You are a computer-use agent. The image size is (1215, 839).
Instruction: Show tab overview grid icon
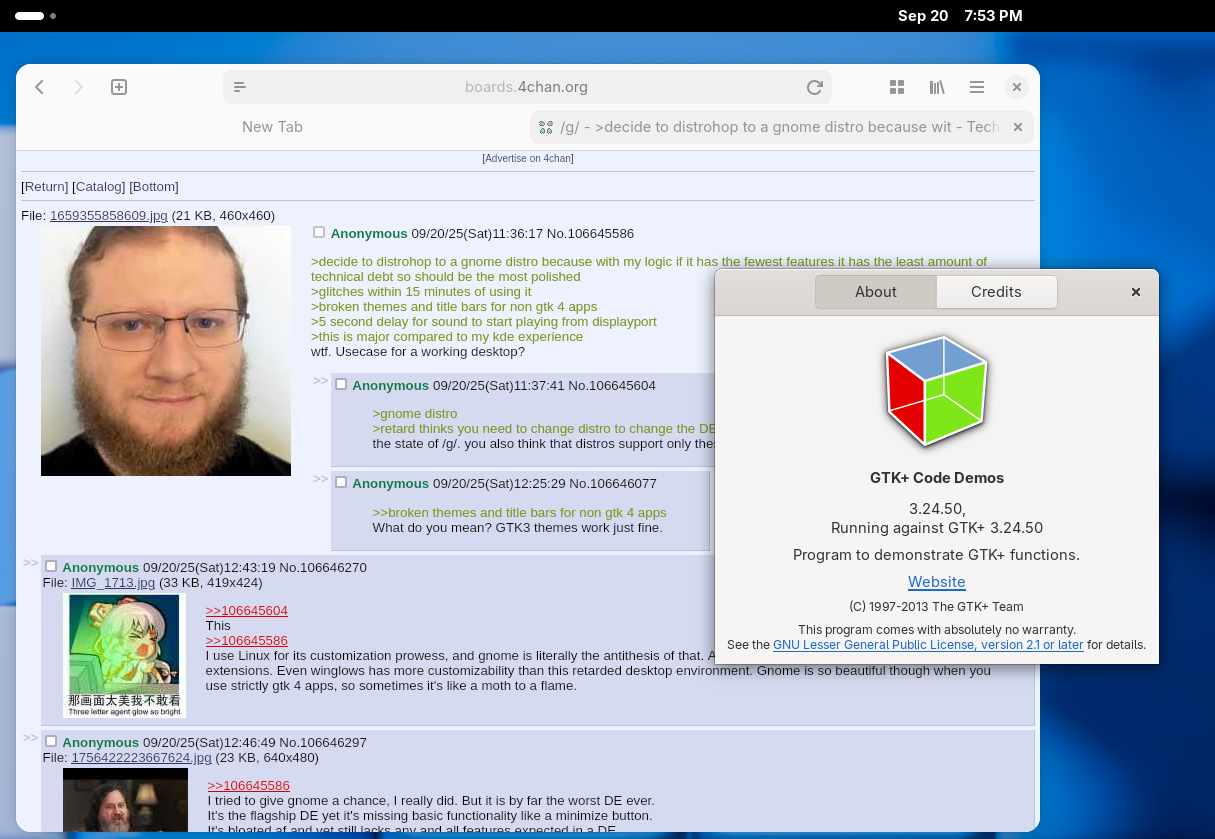(897, 87)
